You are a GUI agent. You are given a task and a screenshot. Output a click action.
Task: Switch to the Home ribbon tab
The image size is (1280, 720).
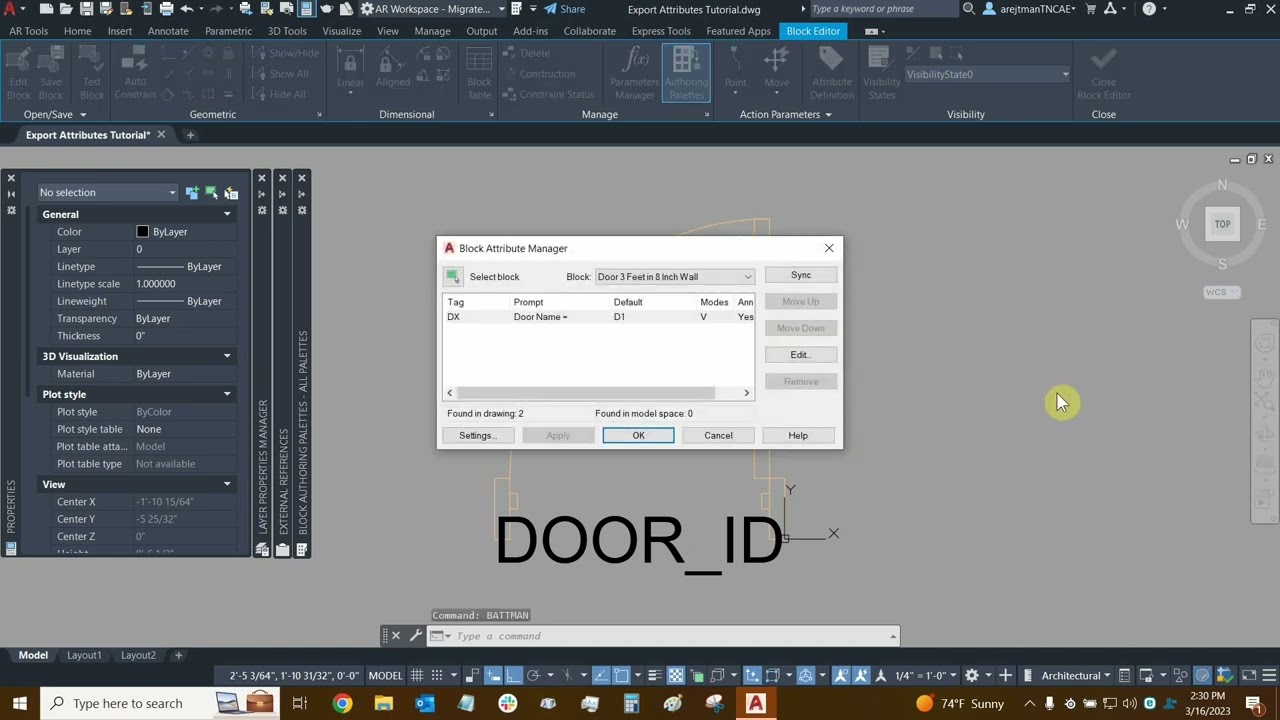coord(77,31)
